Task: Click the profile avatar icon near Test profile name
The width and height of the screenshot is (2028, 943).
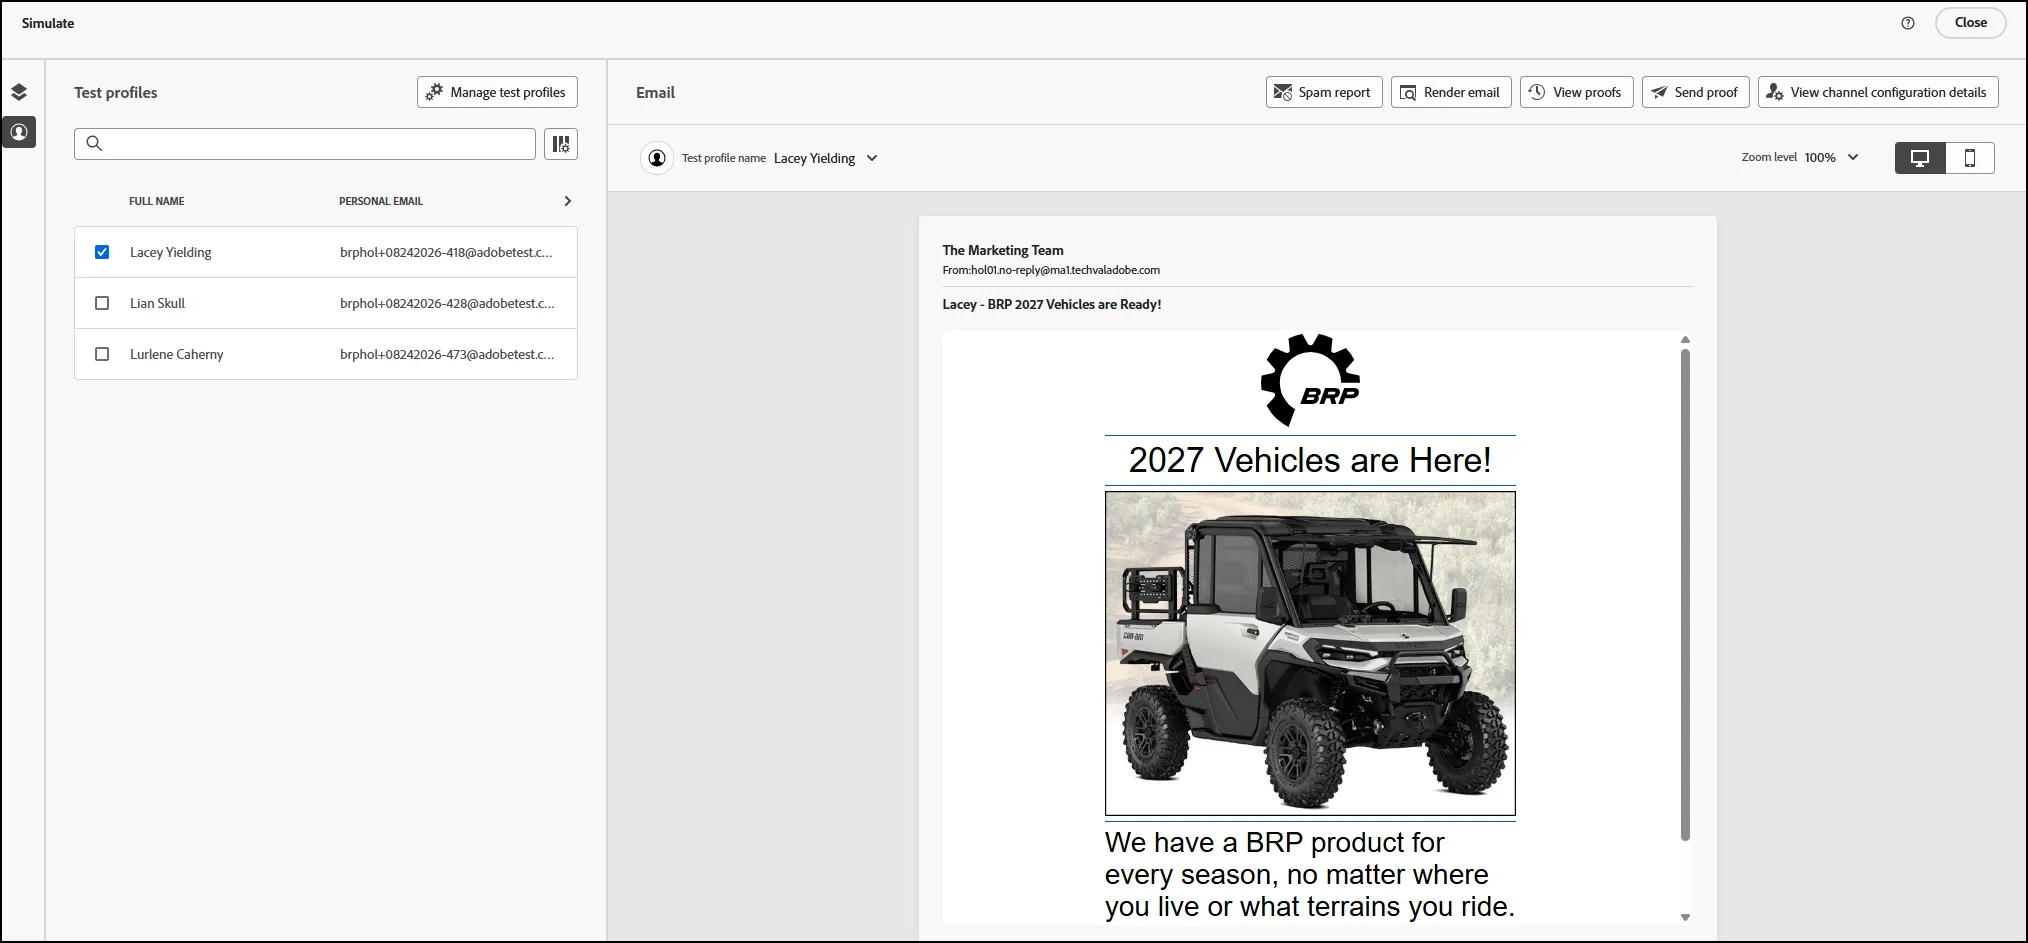Action: click(x=657, y=158)
